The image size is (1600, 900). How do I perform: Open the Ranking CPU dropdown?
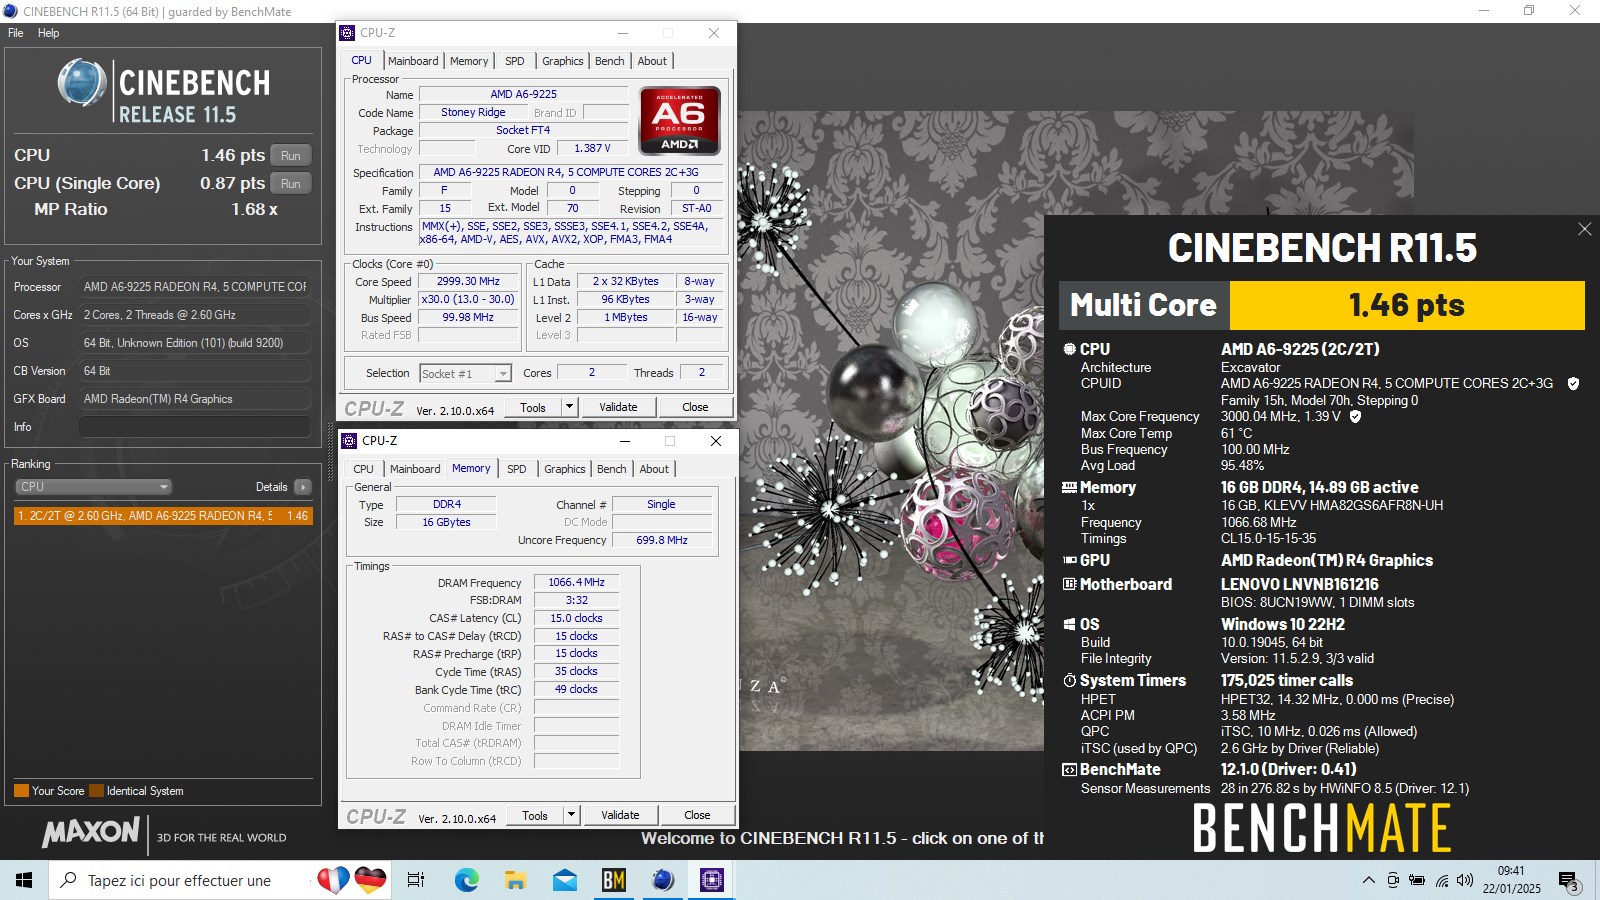[93, 487]
